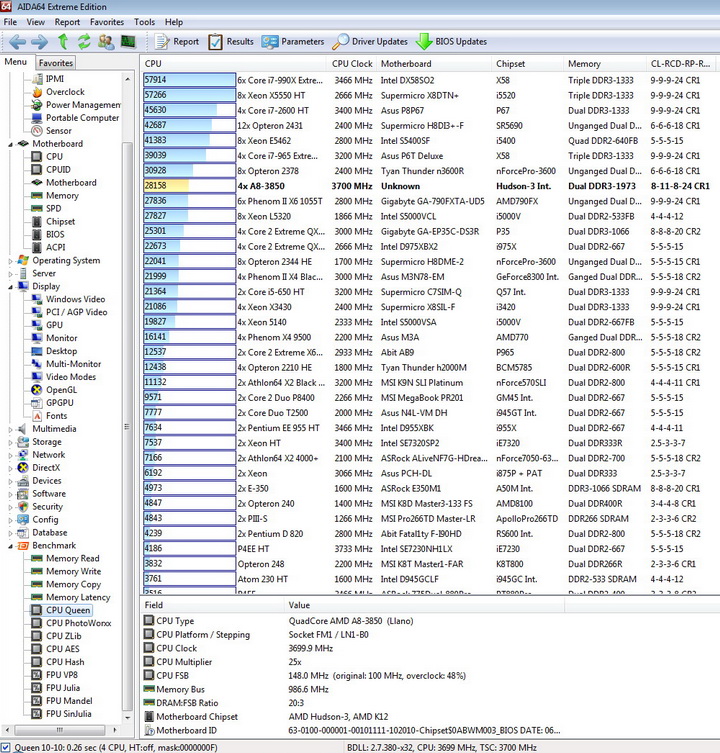Screen dimensions: 720x753
Task: Open the Results toolbar button
Action: point(231,42)
